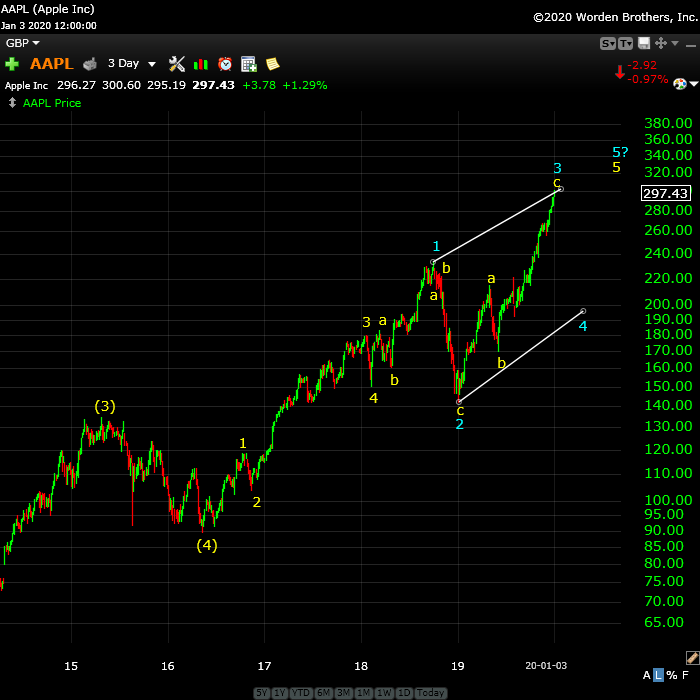This screenshot has width=700, height=700.
Task: Click the YTD range button
Action: pyautogui.click(x=301, y=692)
